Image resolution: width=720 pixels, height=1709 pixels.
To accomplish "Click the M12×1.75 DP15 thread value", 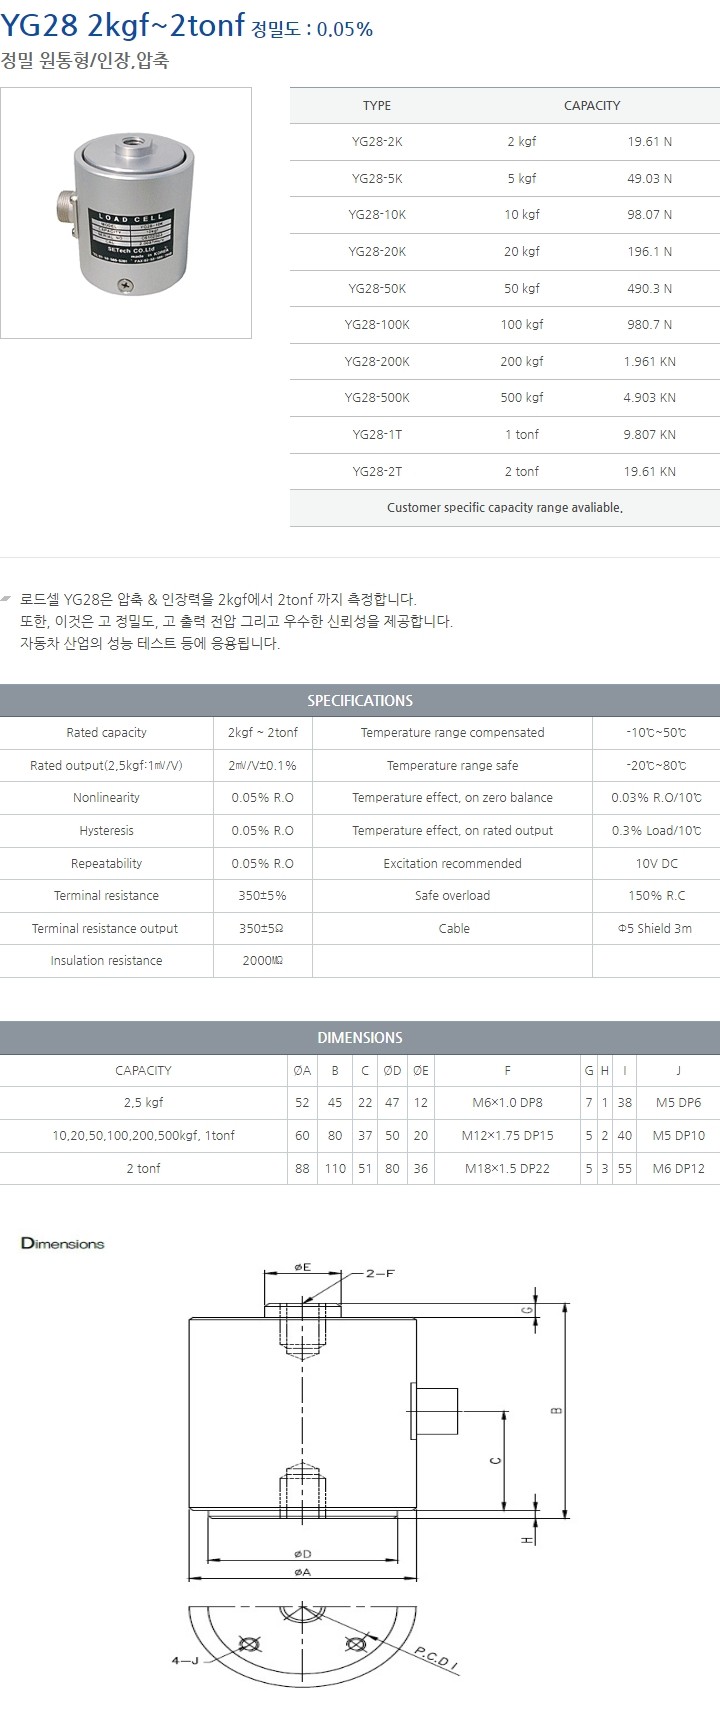I will coord(507,1136).
